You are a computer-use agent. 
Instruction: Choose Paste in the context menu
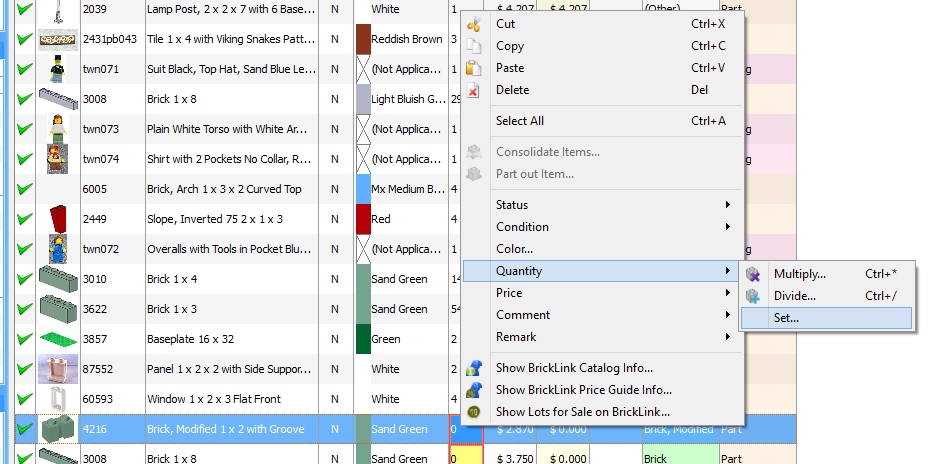[x=603, y=68]
